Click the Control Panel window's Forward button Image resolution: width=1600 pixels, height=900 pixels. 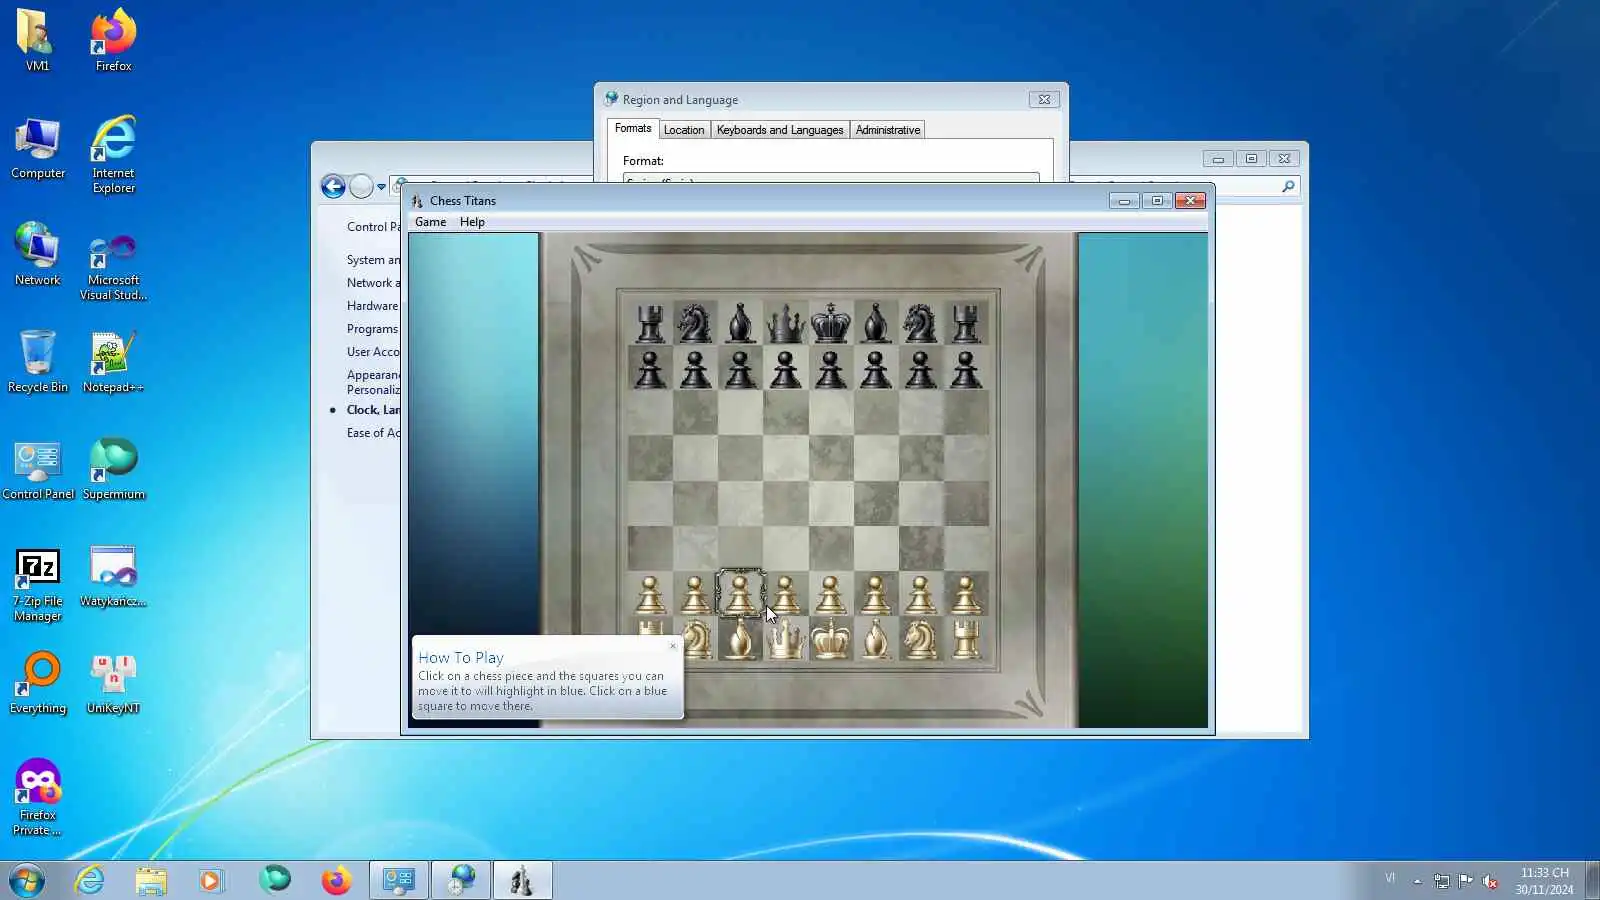click(x=361, y=186)
